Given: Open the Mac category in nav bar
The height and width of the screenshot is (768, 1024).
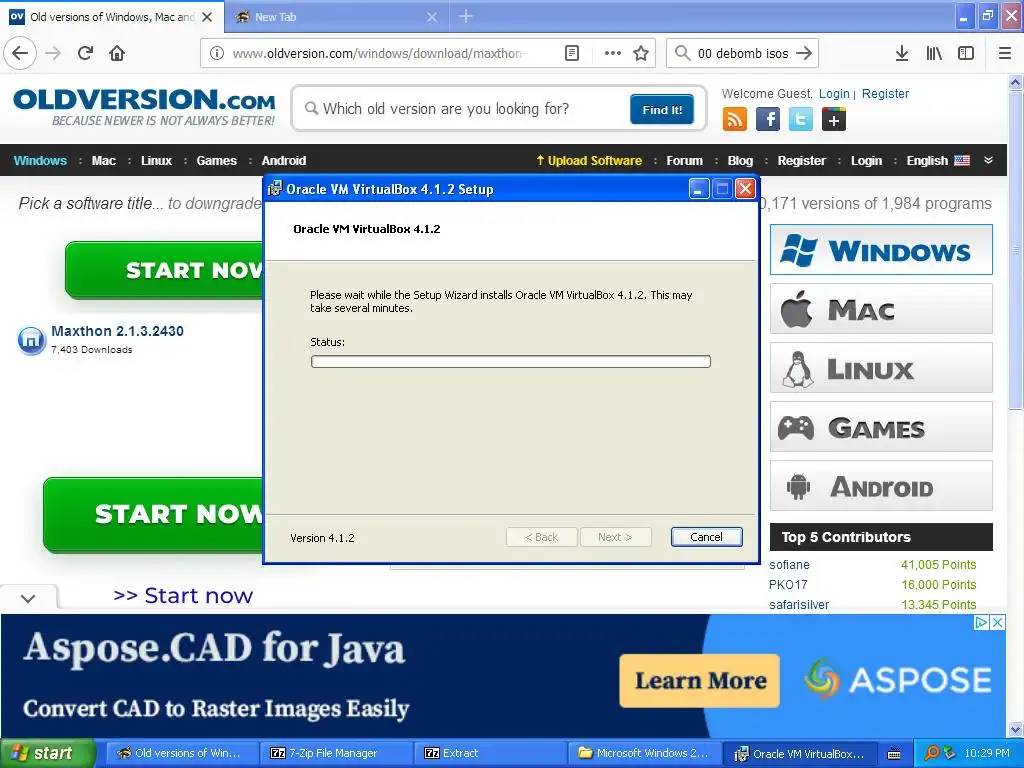Looking at the screenshot, I should (x=103, y=161).
